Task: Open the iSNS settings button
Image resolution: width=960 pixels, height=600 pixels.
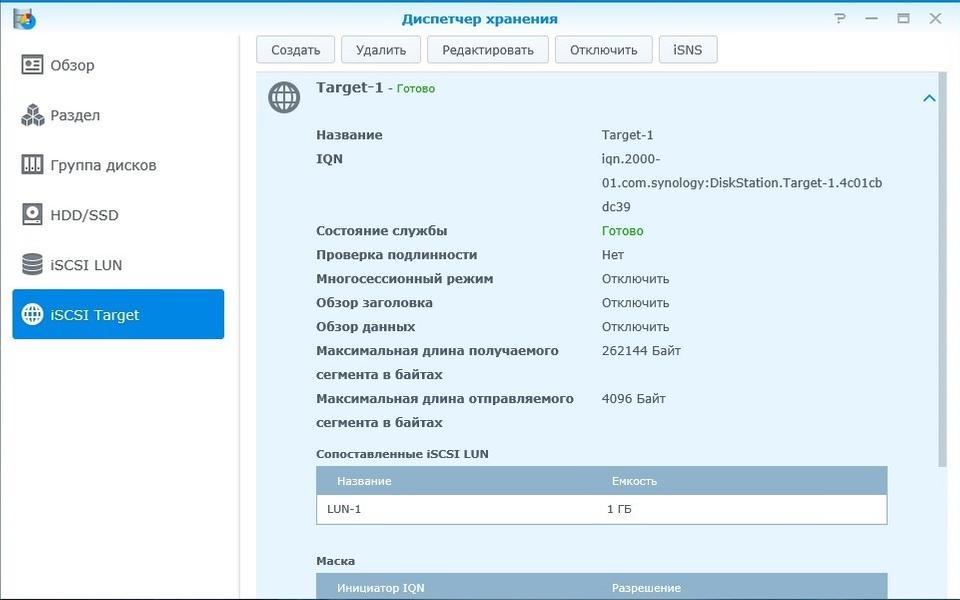Action: (x=687, y=50)
